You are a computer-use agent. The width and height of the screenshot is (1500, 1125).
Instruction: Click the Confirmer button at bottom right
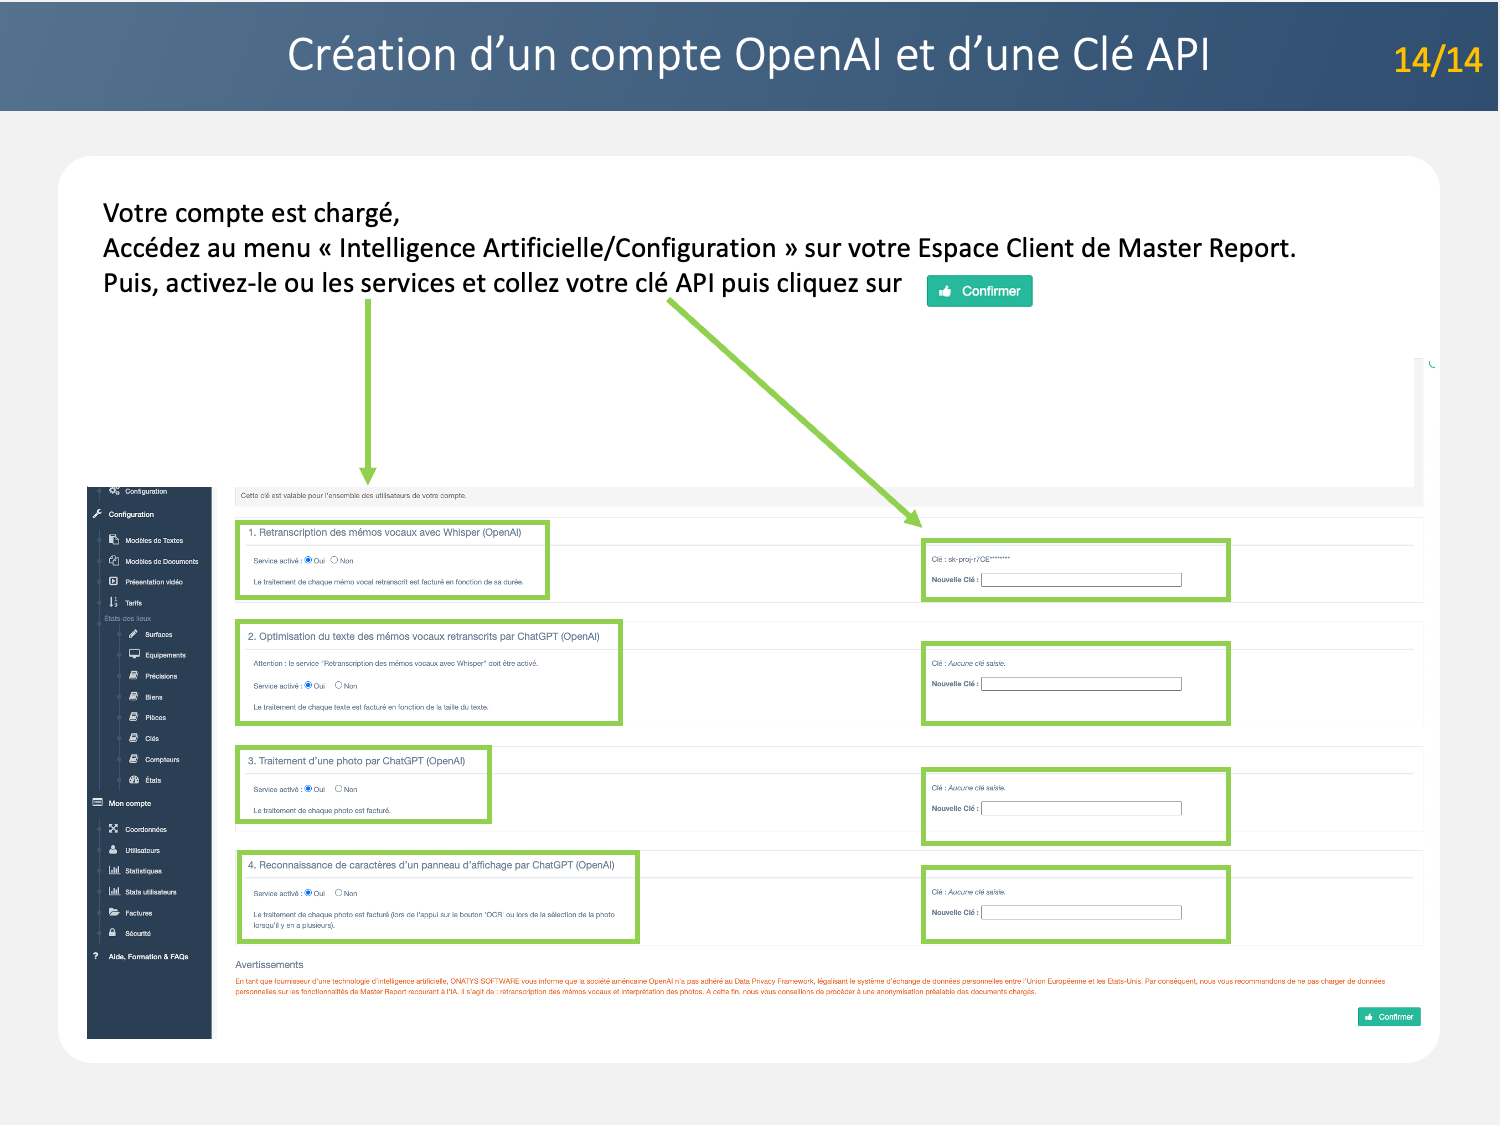coord(1389,1017)
